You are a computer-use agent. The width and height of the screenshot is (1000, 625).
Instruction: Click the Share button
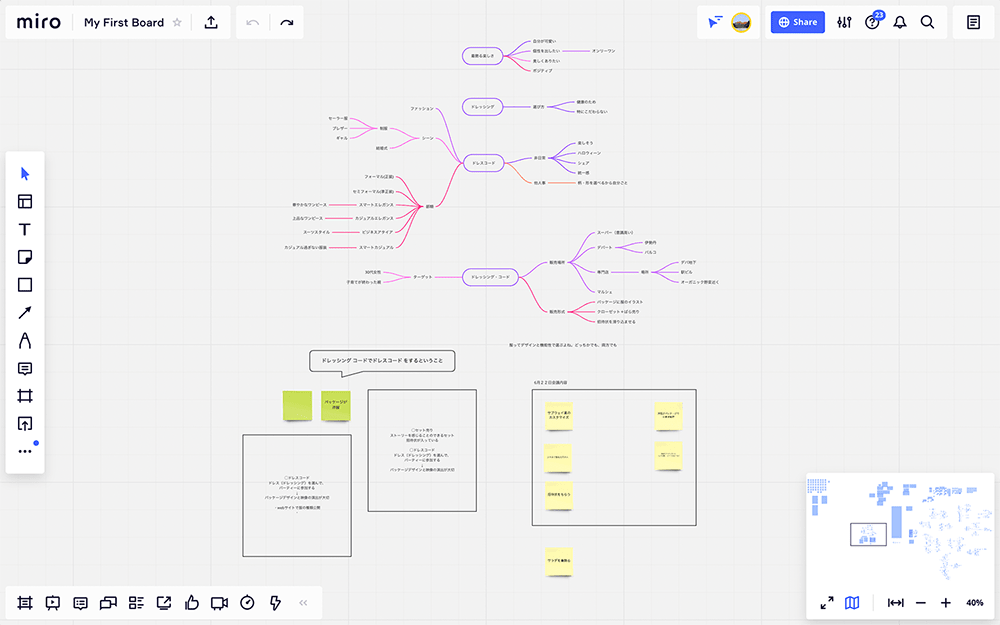[x=797, y=22]
